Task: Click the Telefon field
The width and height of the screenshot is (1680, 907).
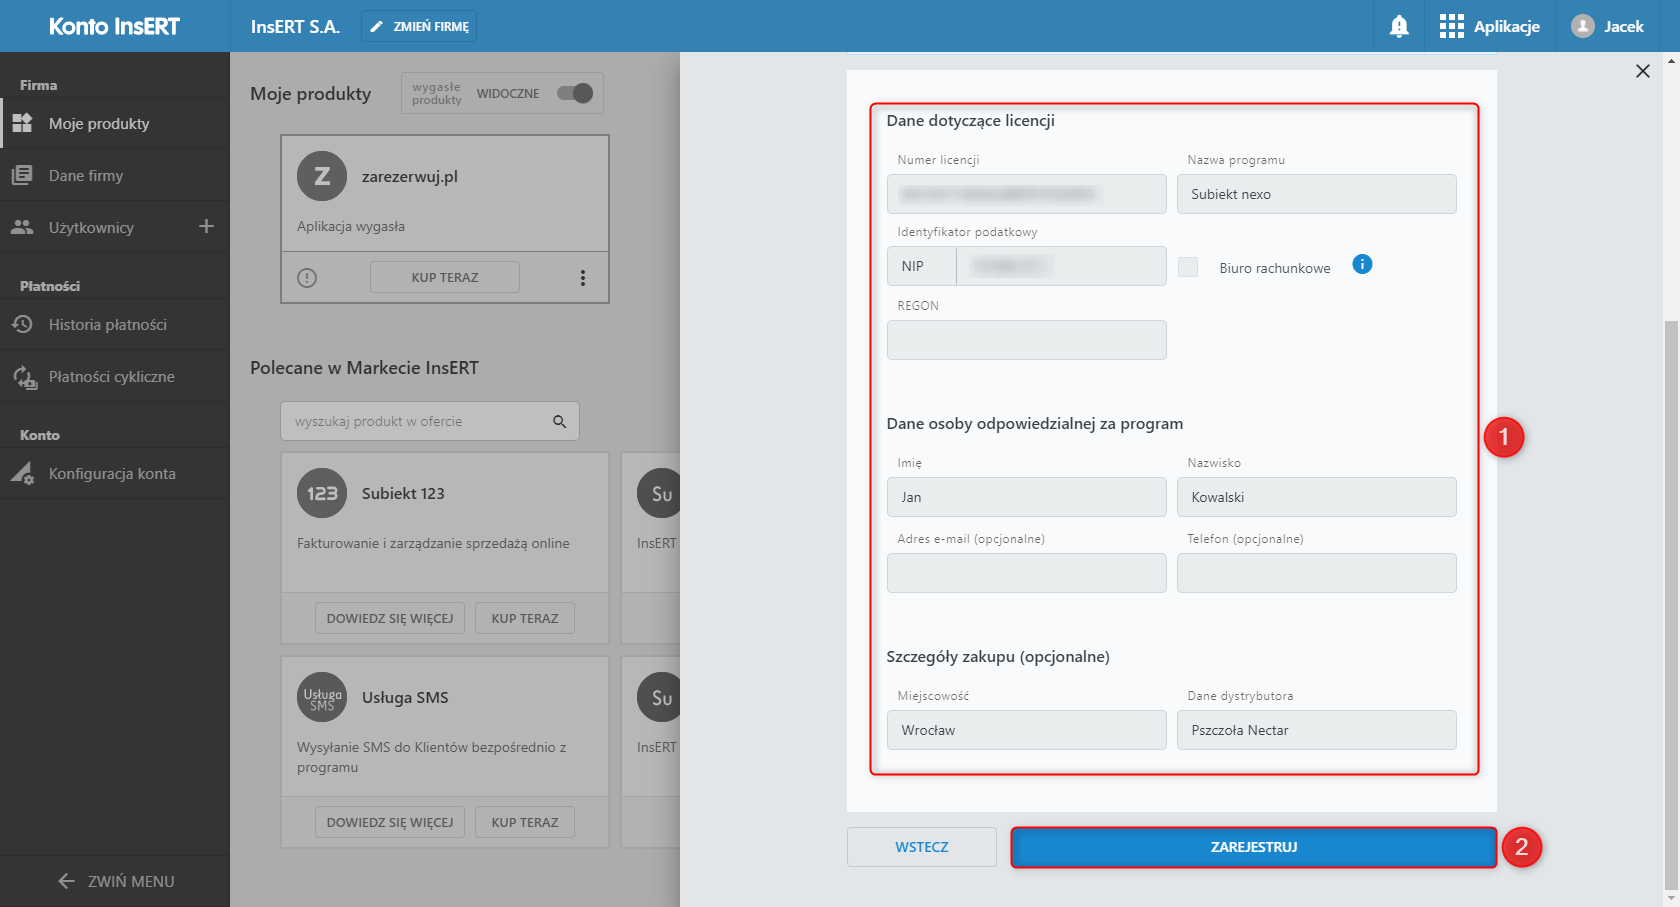Action: 1317,573
